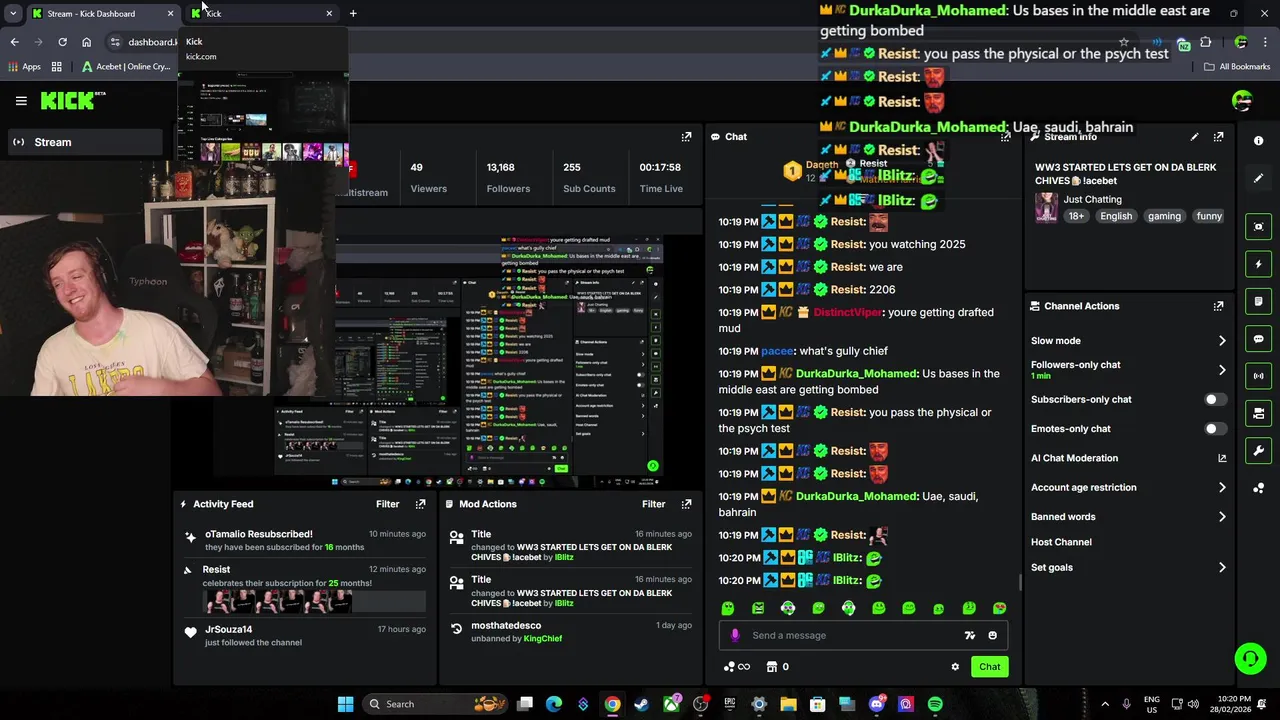Send message with green Chat button
This screenshot has width=1280, height=720.
[x=989, y=667]
